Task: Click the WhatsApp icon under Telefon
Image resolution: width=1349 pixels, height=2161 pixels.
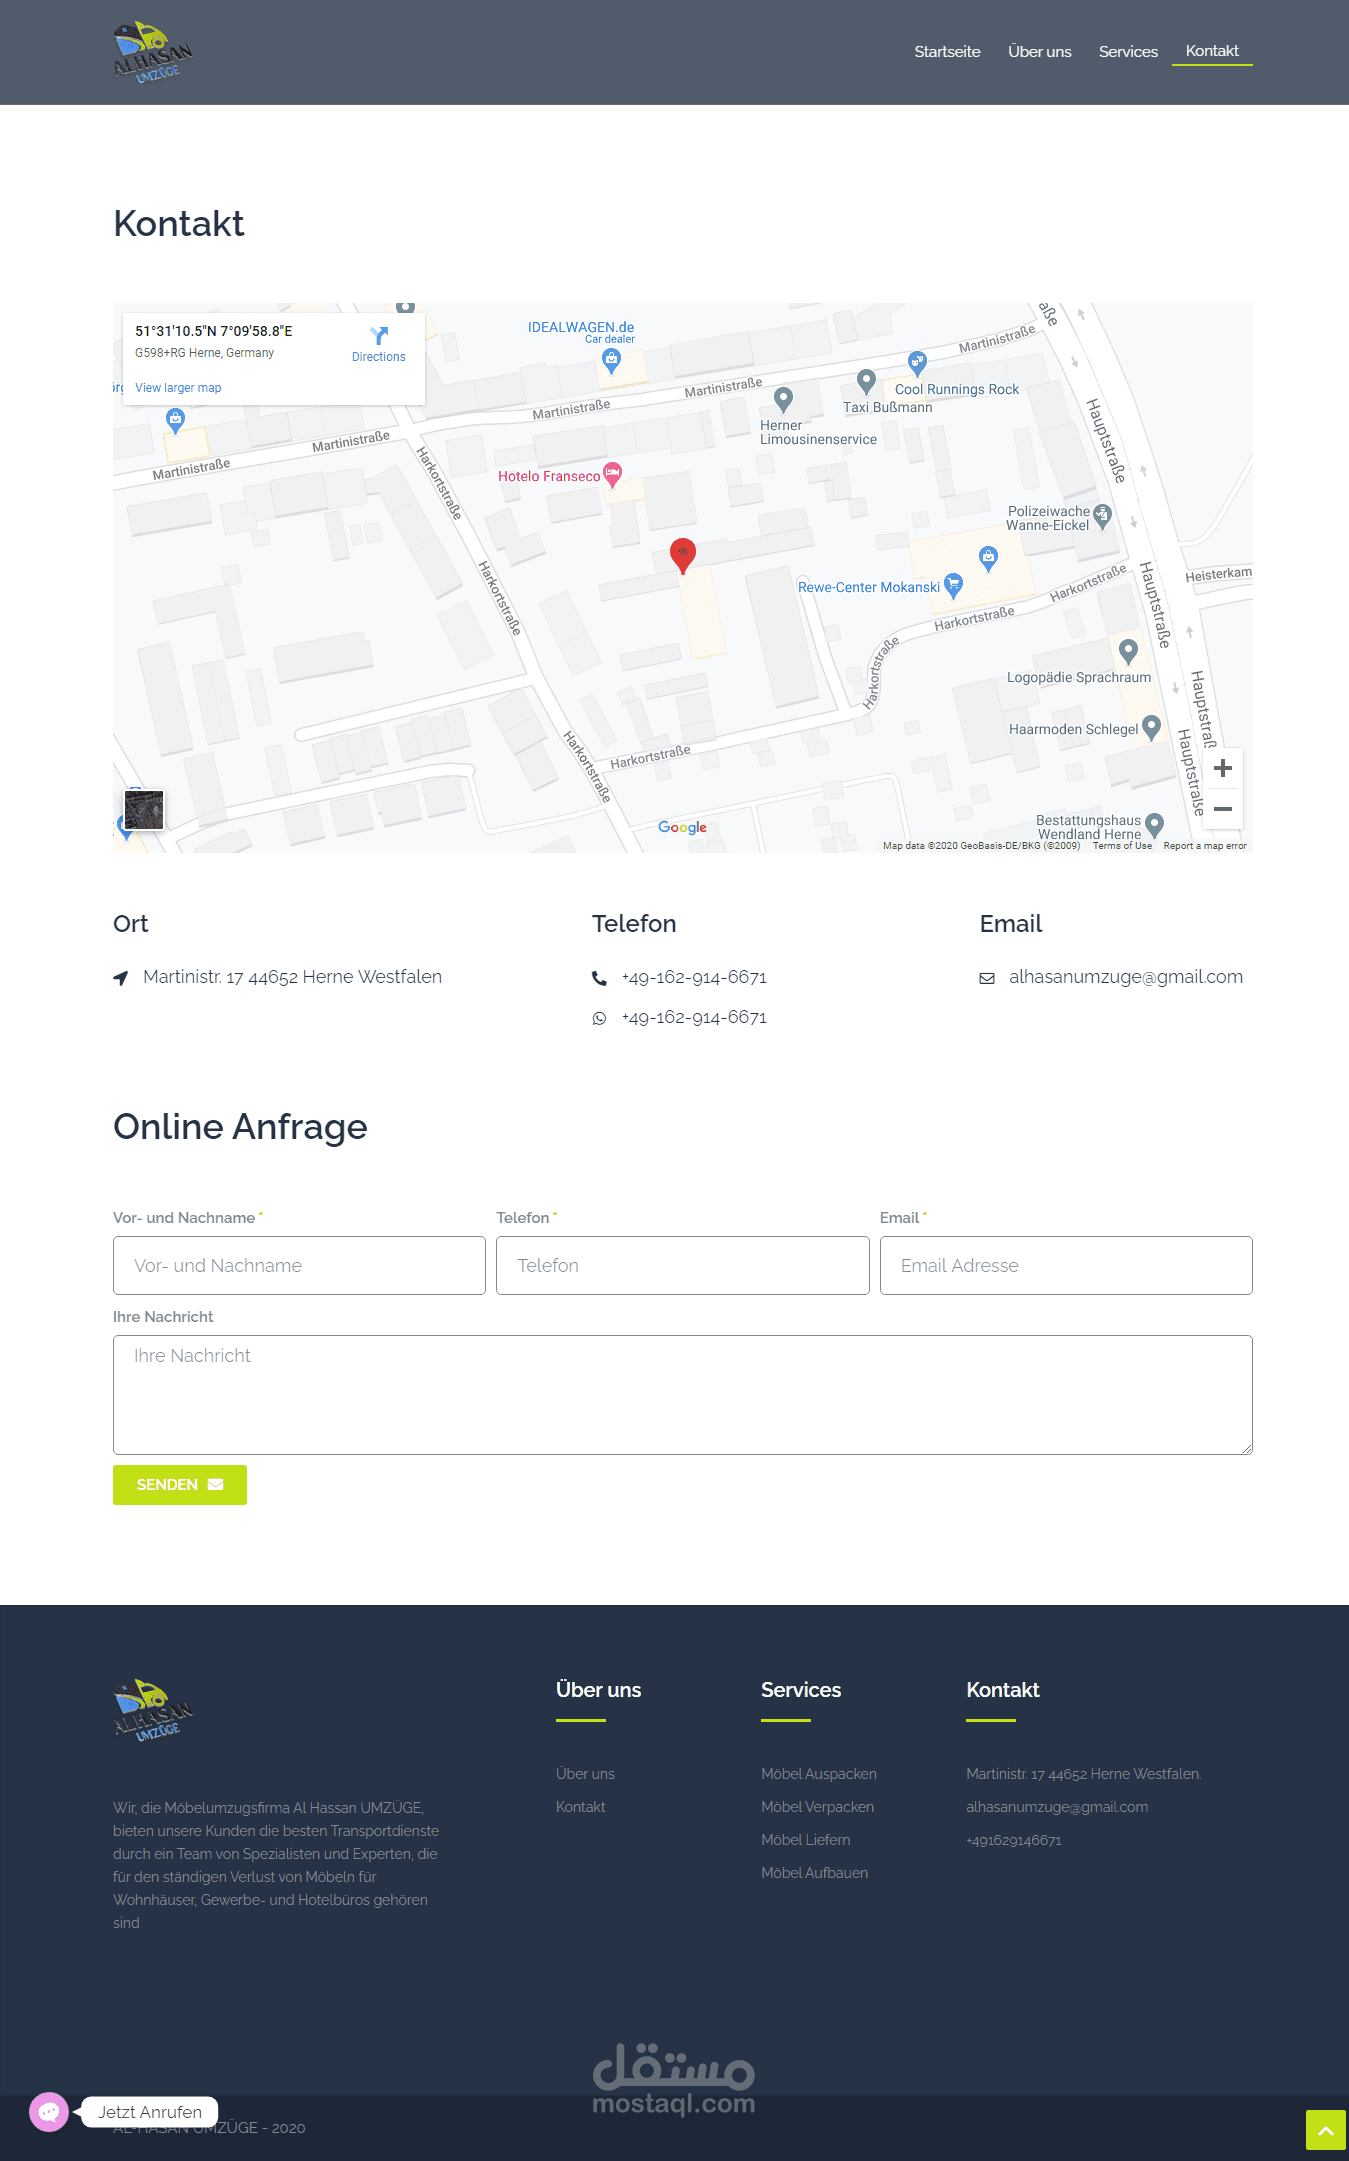Action: pyautogui.click(x=599, y=1018)
